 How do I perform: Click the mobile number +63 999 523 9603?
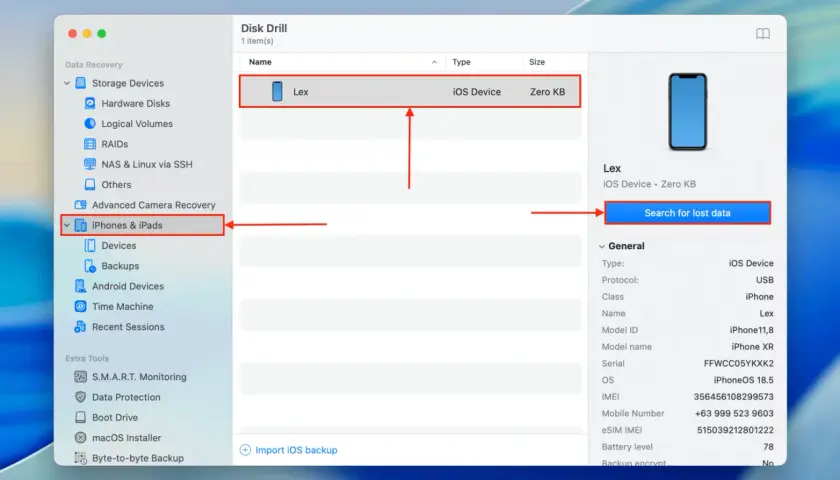734,414
